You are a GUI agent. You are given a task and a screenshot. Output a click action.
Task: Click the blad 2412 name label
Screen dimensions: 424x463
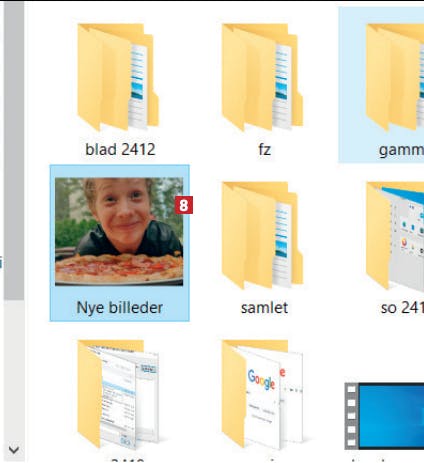point(120,149)
